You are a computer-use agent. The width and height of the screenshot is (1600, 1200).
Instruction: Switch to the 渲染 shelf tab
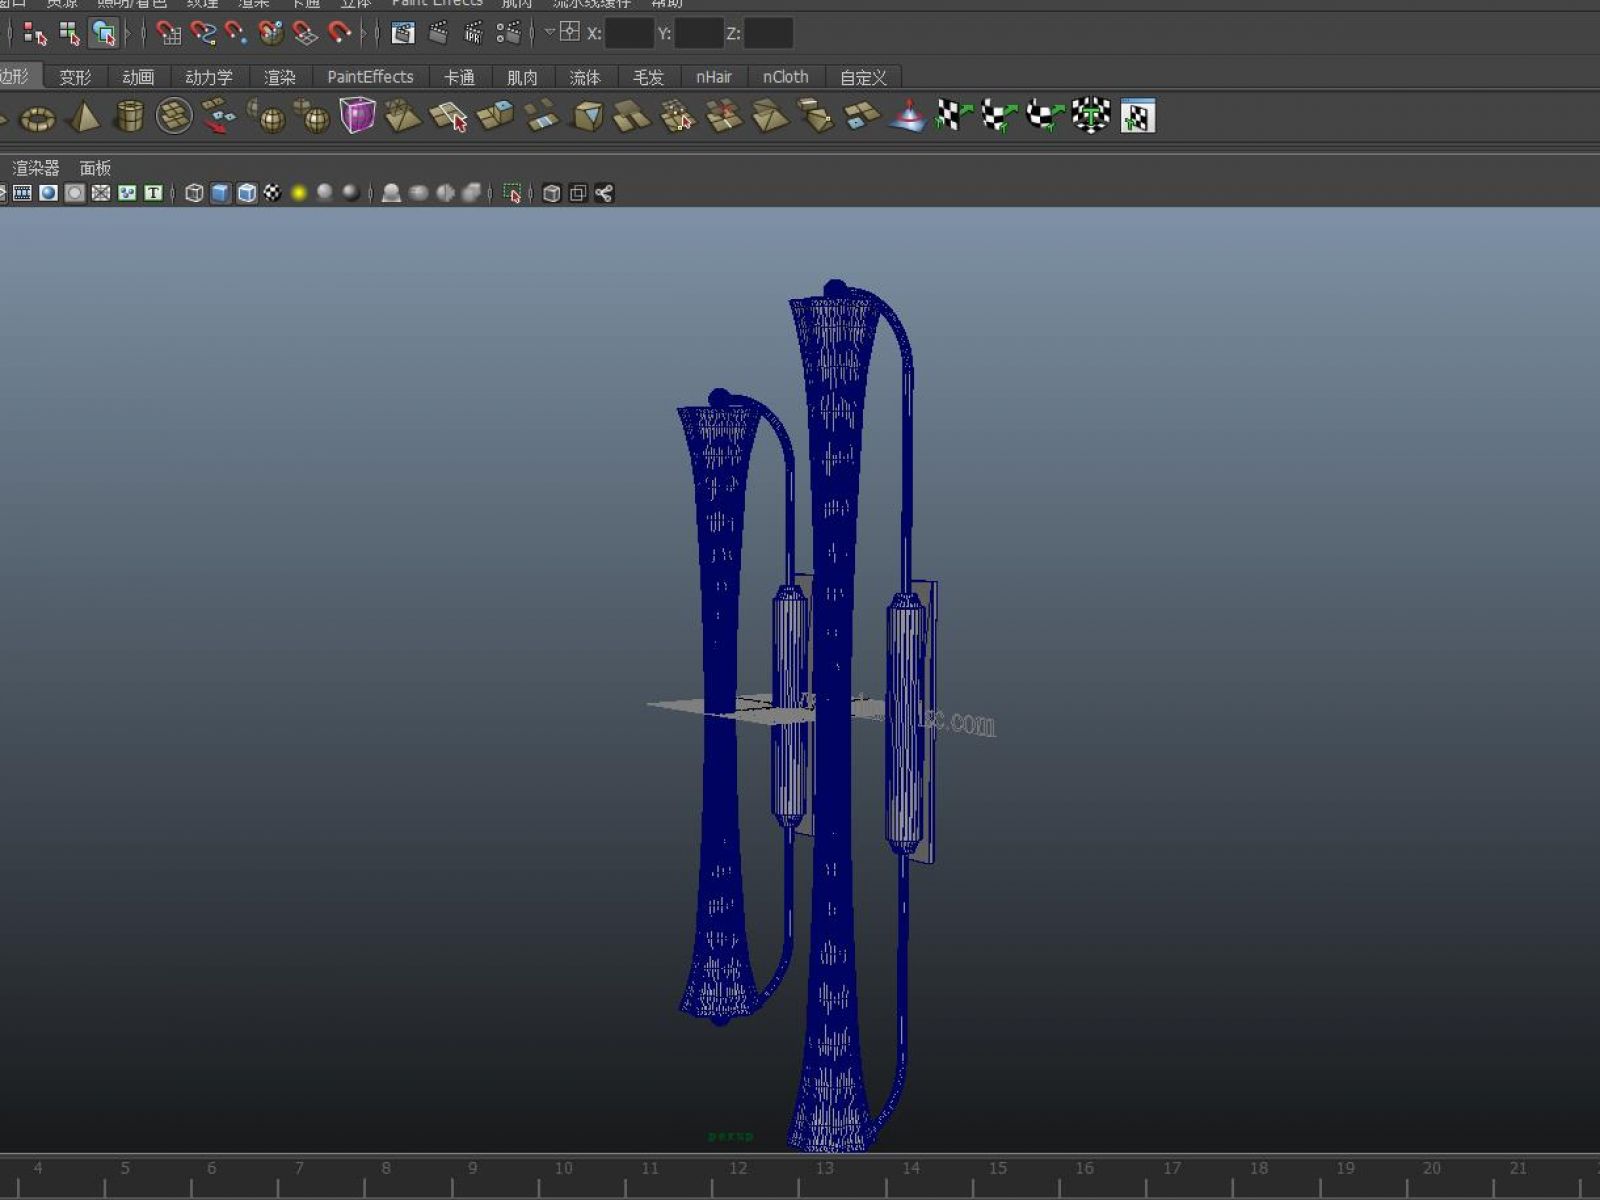pos(280,77)
